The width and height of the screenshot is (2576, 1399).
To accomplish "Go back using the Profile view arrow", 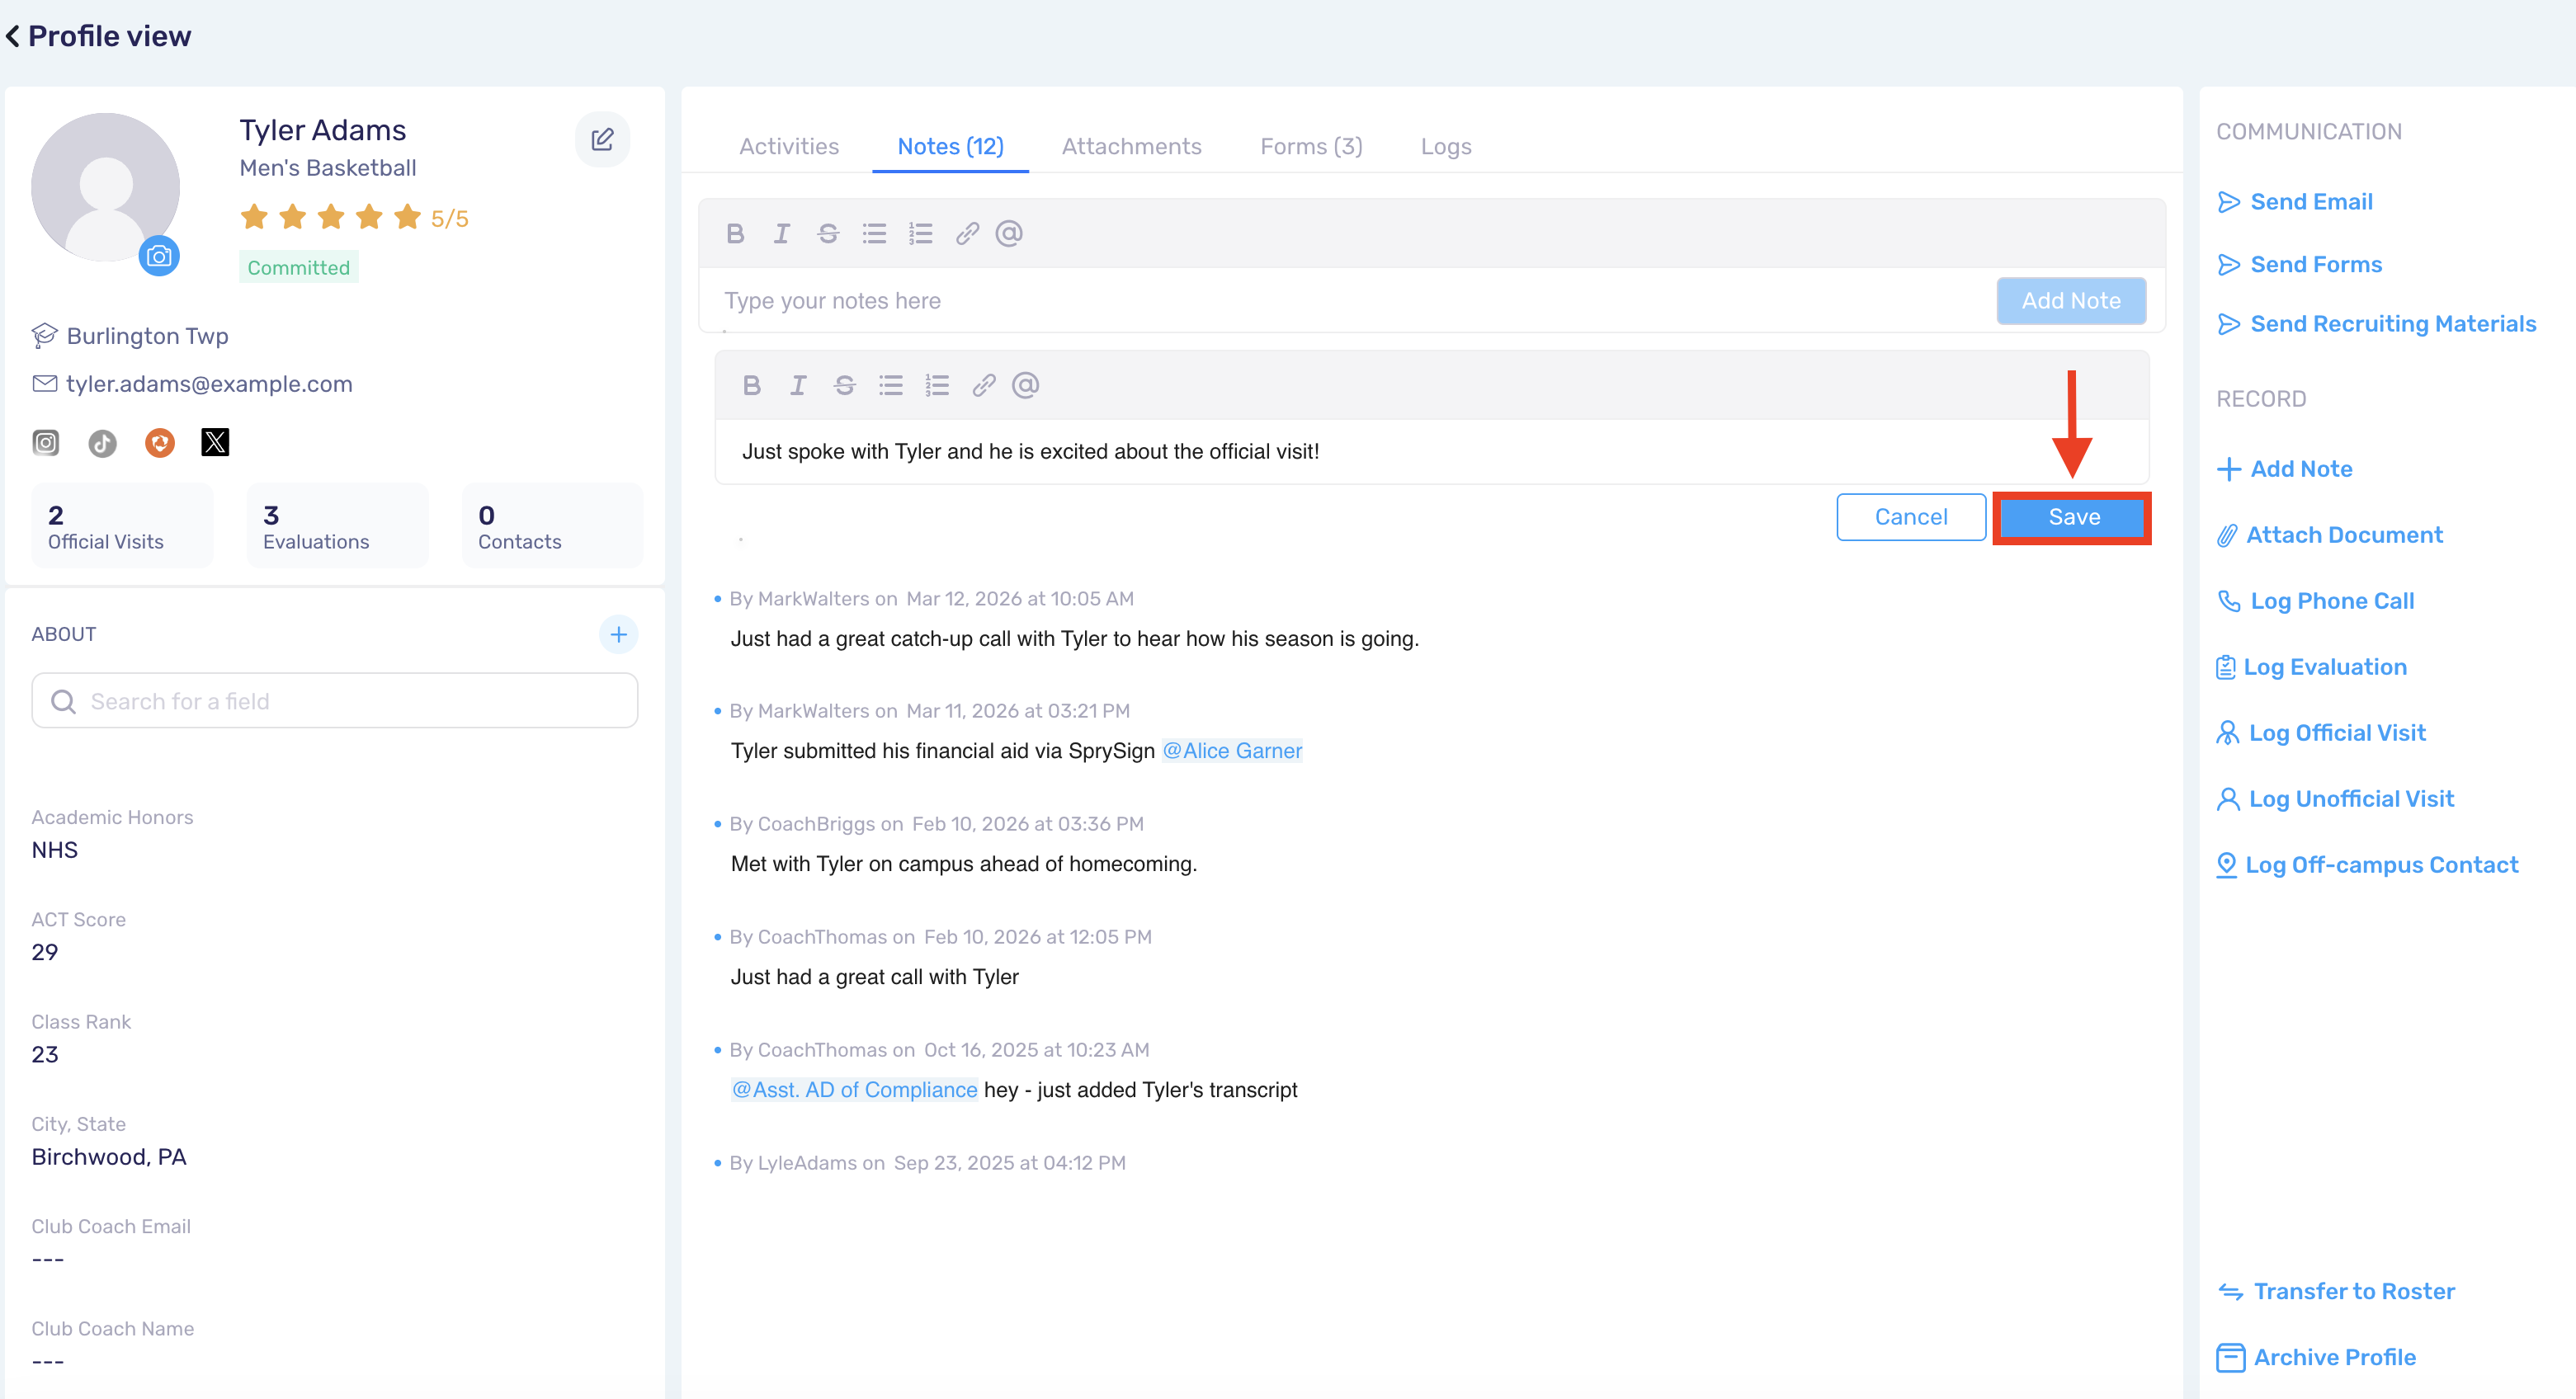I will point(13,36).
